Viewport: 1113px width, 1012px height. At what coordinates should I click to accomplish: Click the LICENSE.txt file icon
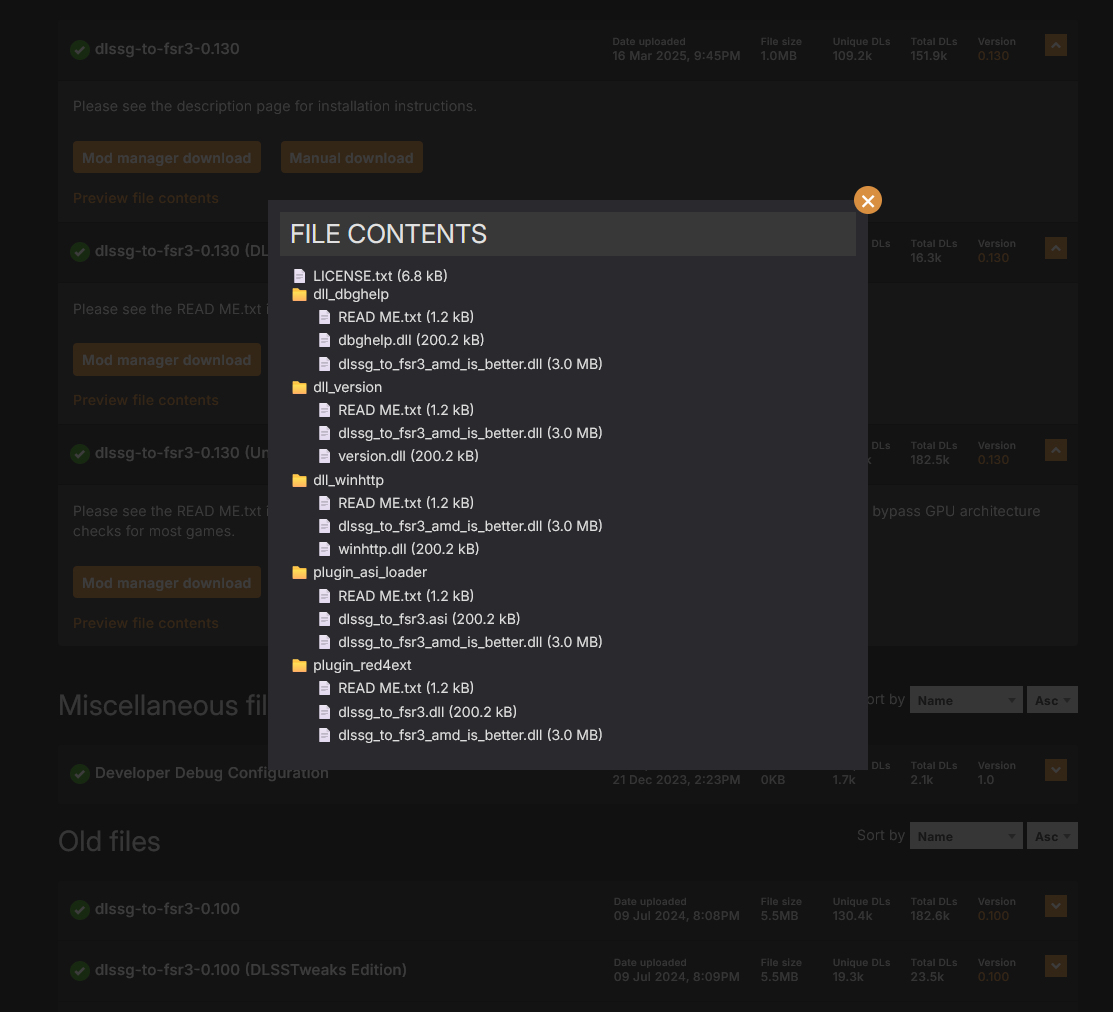pos(299,276)
